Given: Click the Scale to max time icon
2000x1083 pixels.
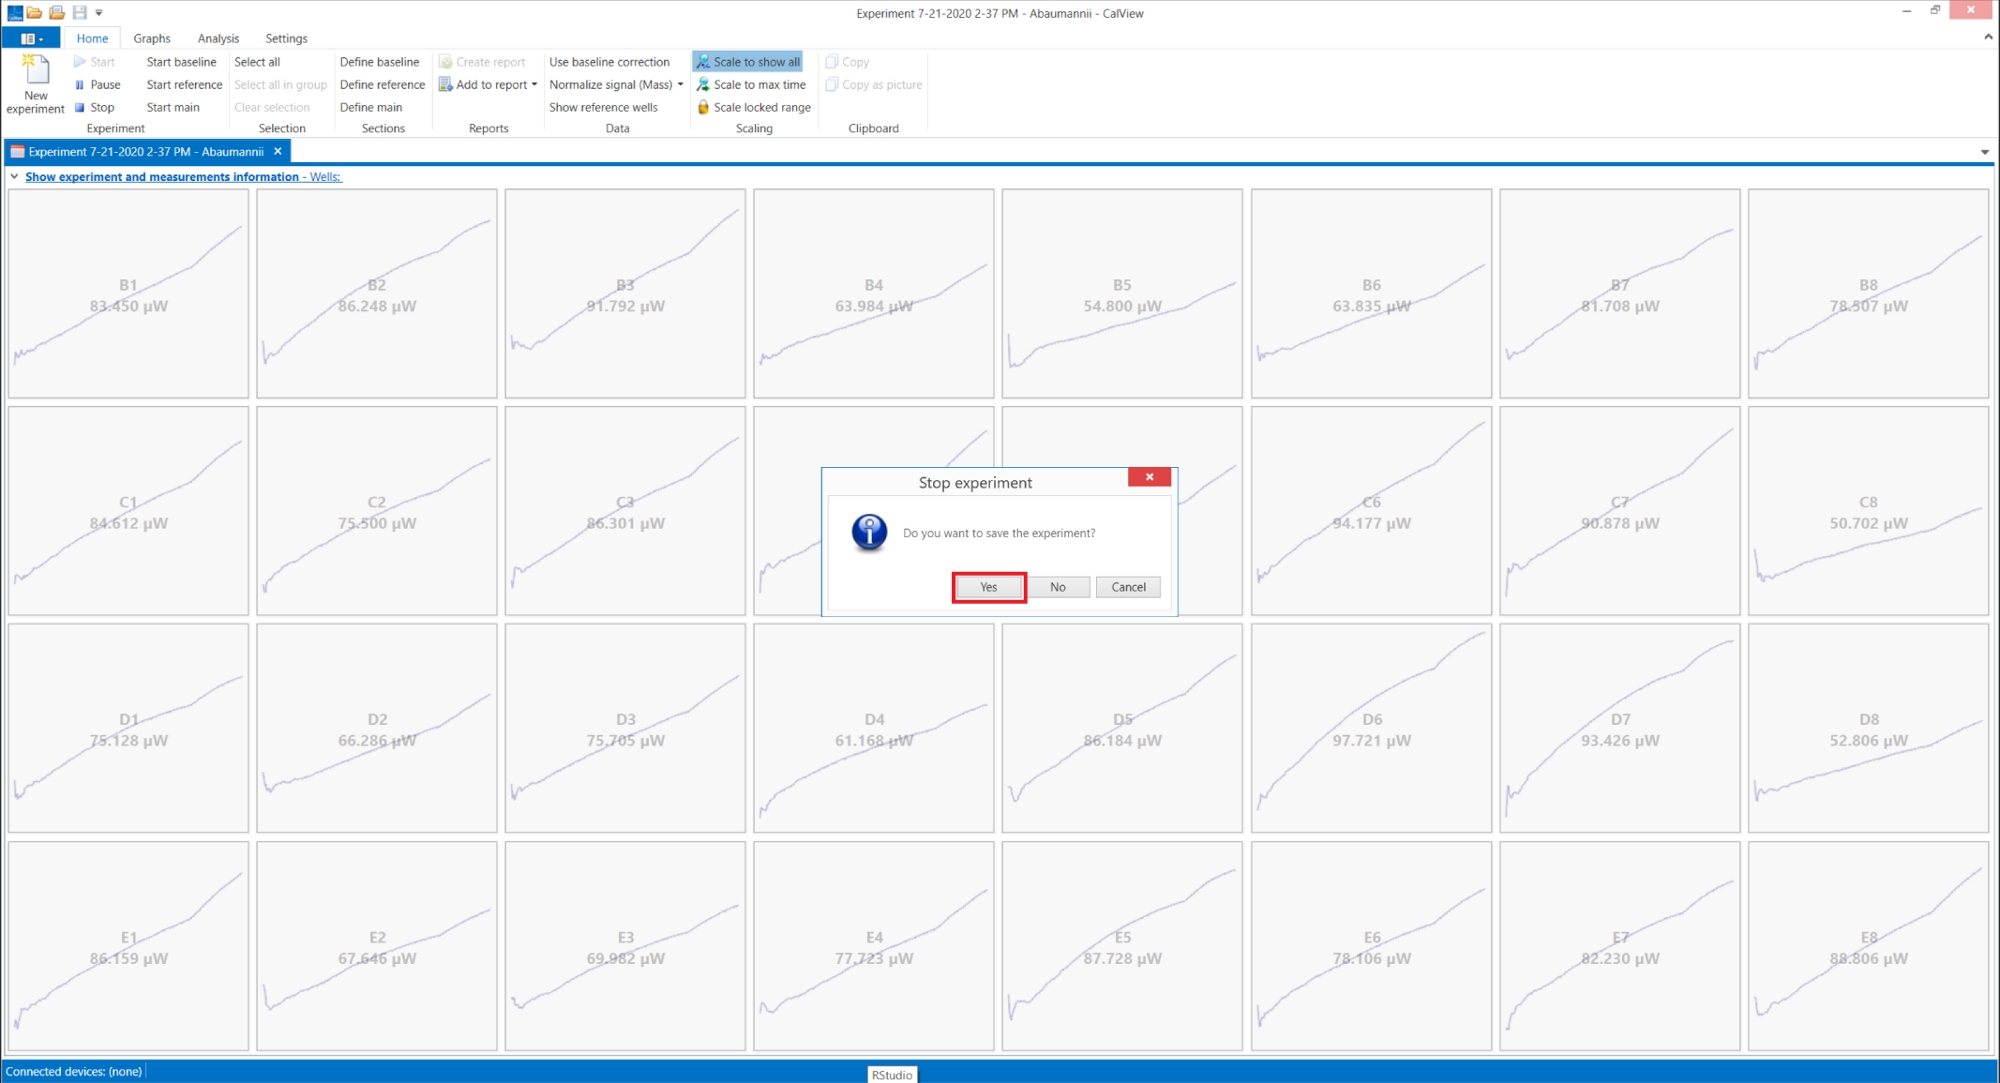Looking at the screenshot, I should coord(703,85).
